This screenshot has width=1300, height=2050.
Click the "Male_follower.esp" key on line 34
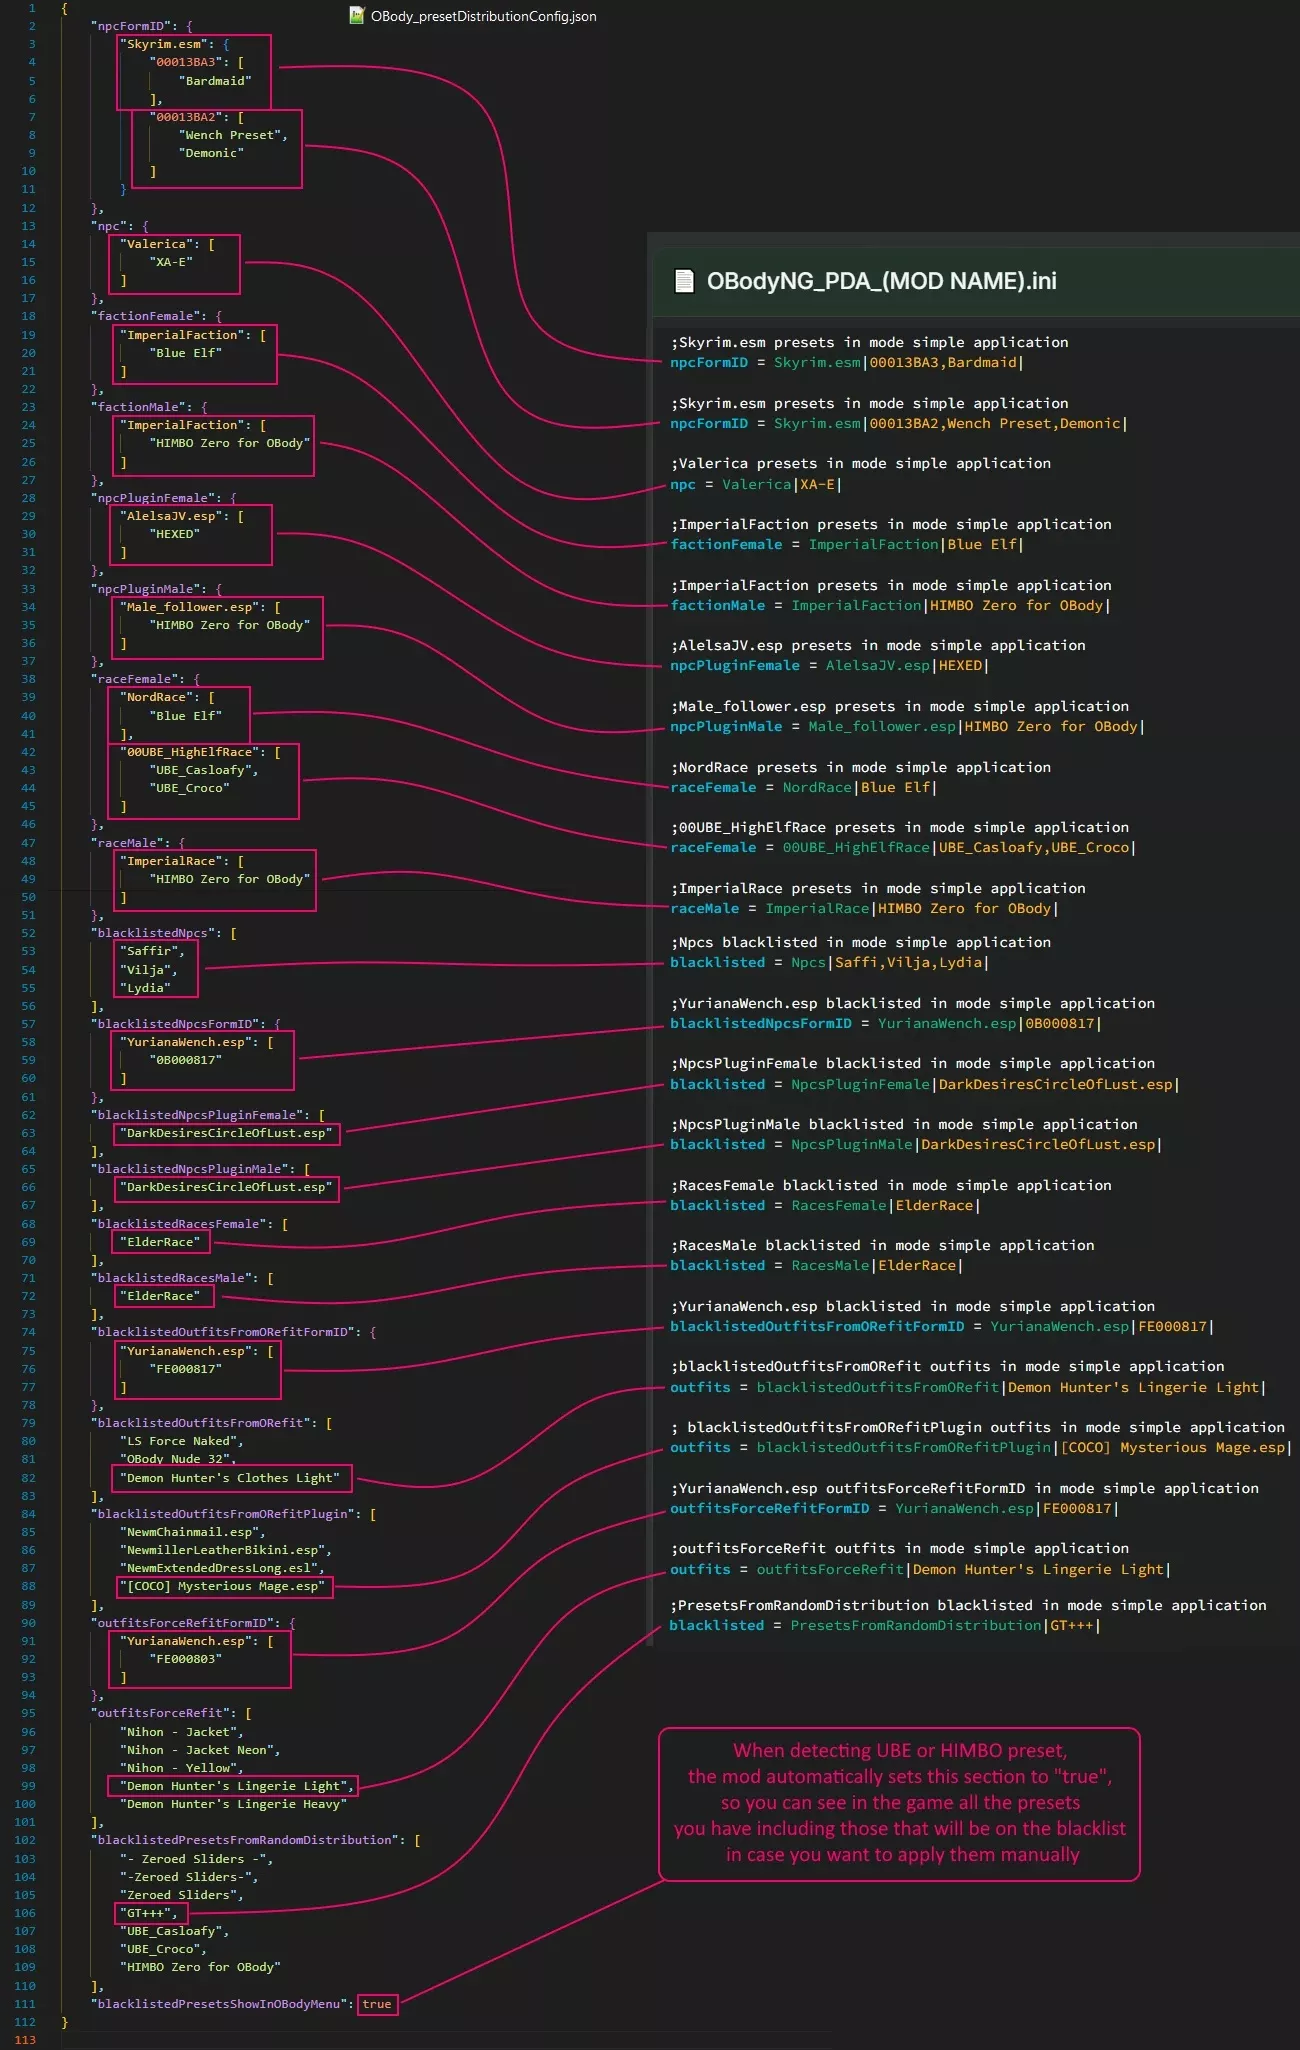190,607
